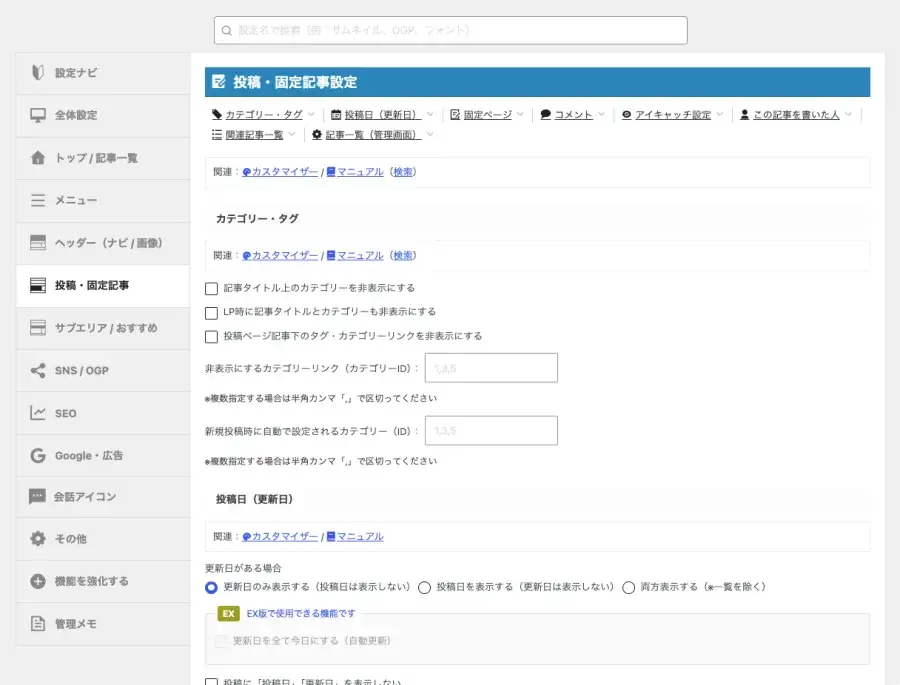Viewport: 900px width, 685px height.
Task: Expand chevron next to 投稿日（更新日） anchor
Action: click(x=430, y=114)
